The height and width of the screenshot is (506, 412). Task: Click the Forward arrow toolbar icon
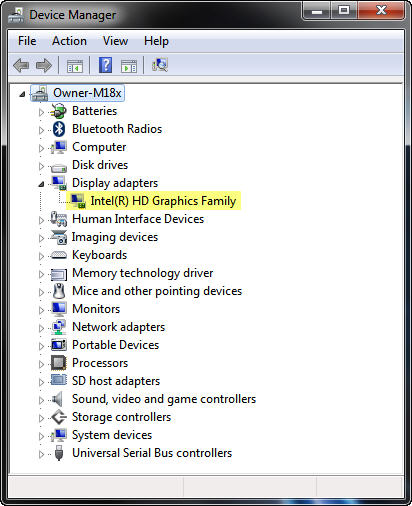tap(44, 65)
